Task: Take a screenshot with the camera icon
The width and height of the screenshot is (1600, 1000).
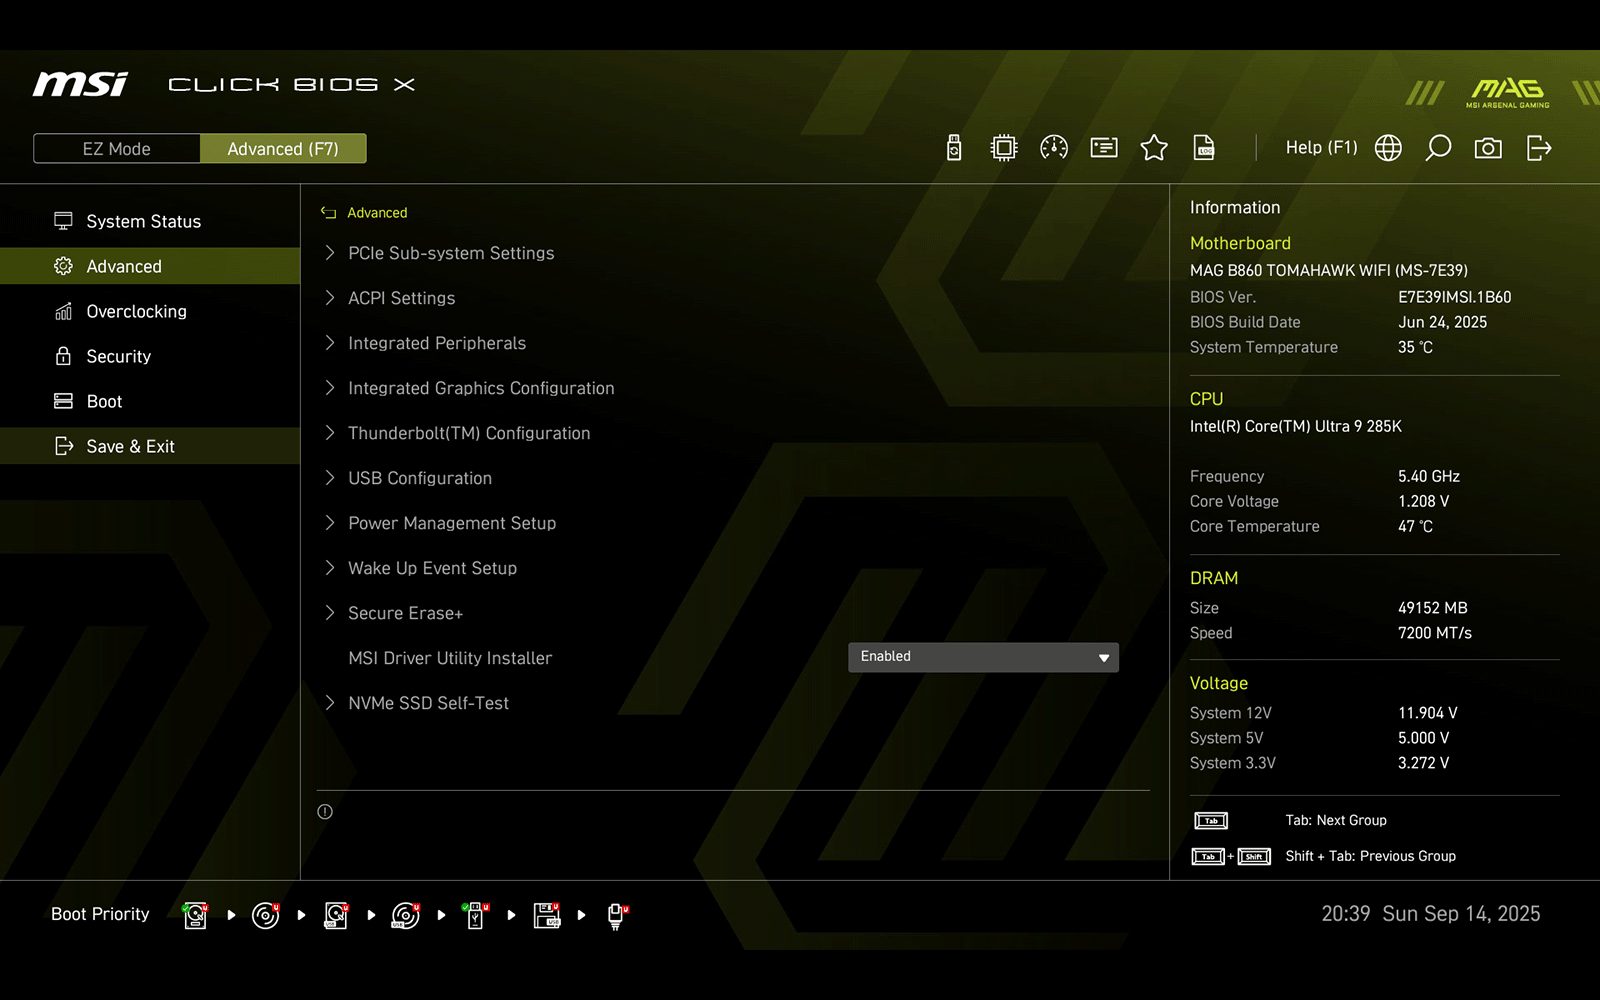Action: pos(1488,148)
